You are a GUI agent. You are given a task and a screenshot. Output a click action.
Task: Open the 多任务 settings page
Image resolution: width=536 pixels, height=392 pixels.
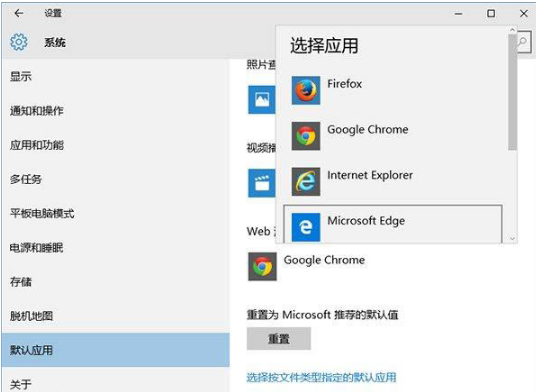click(116, 179)
